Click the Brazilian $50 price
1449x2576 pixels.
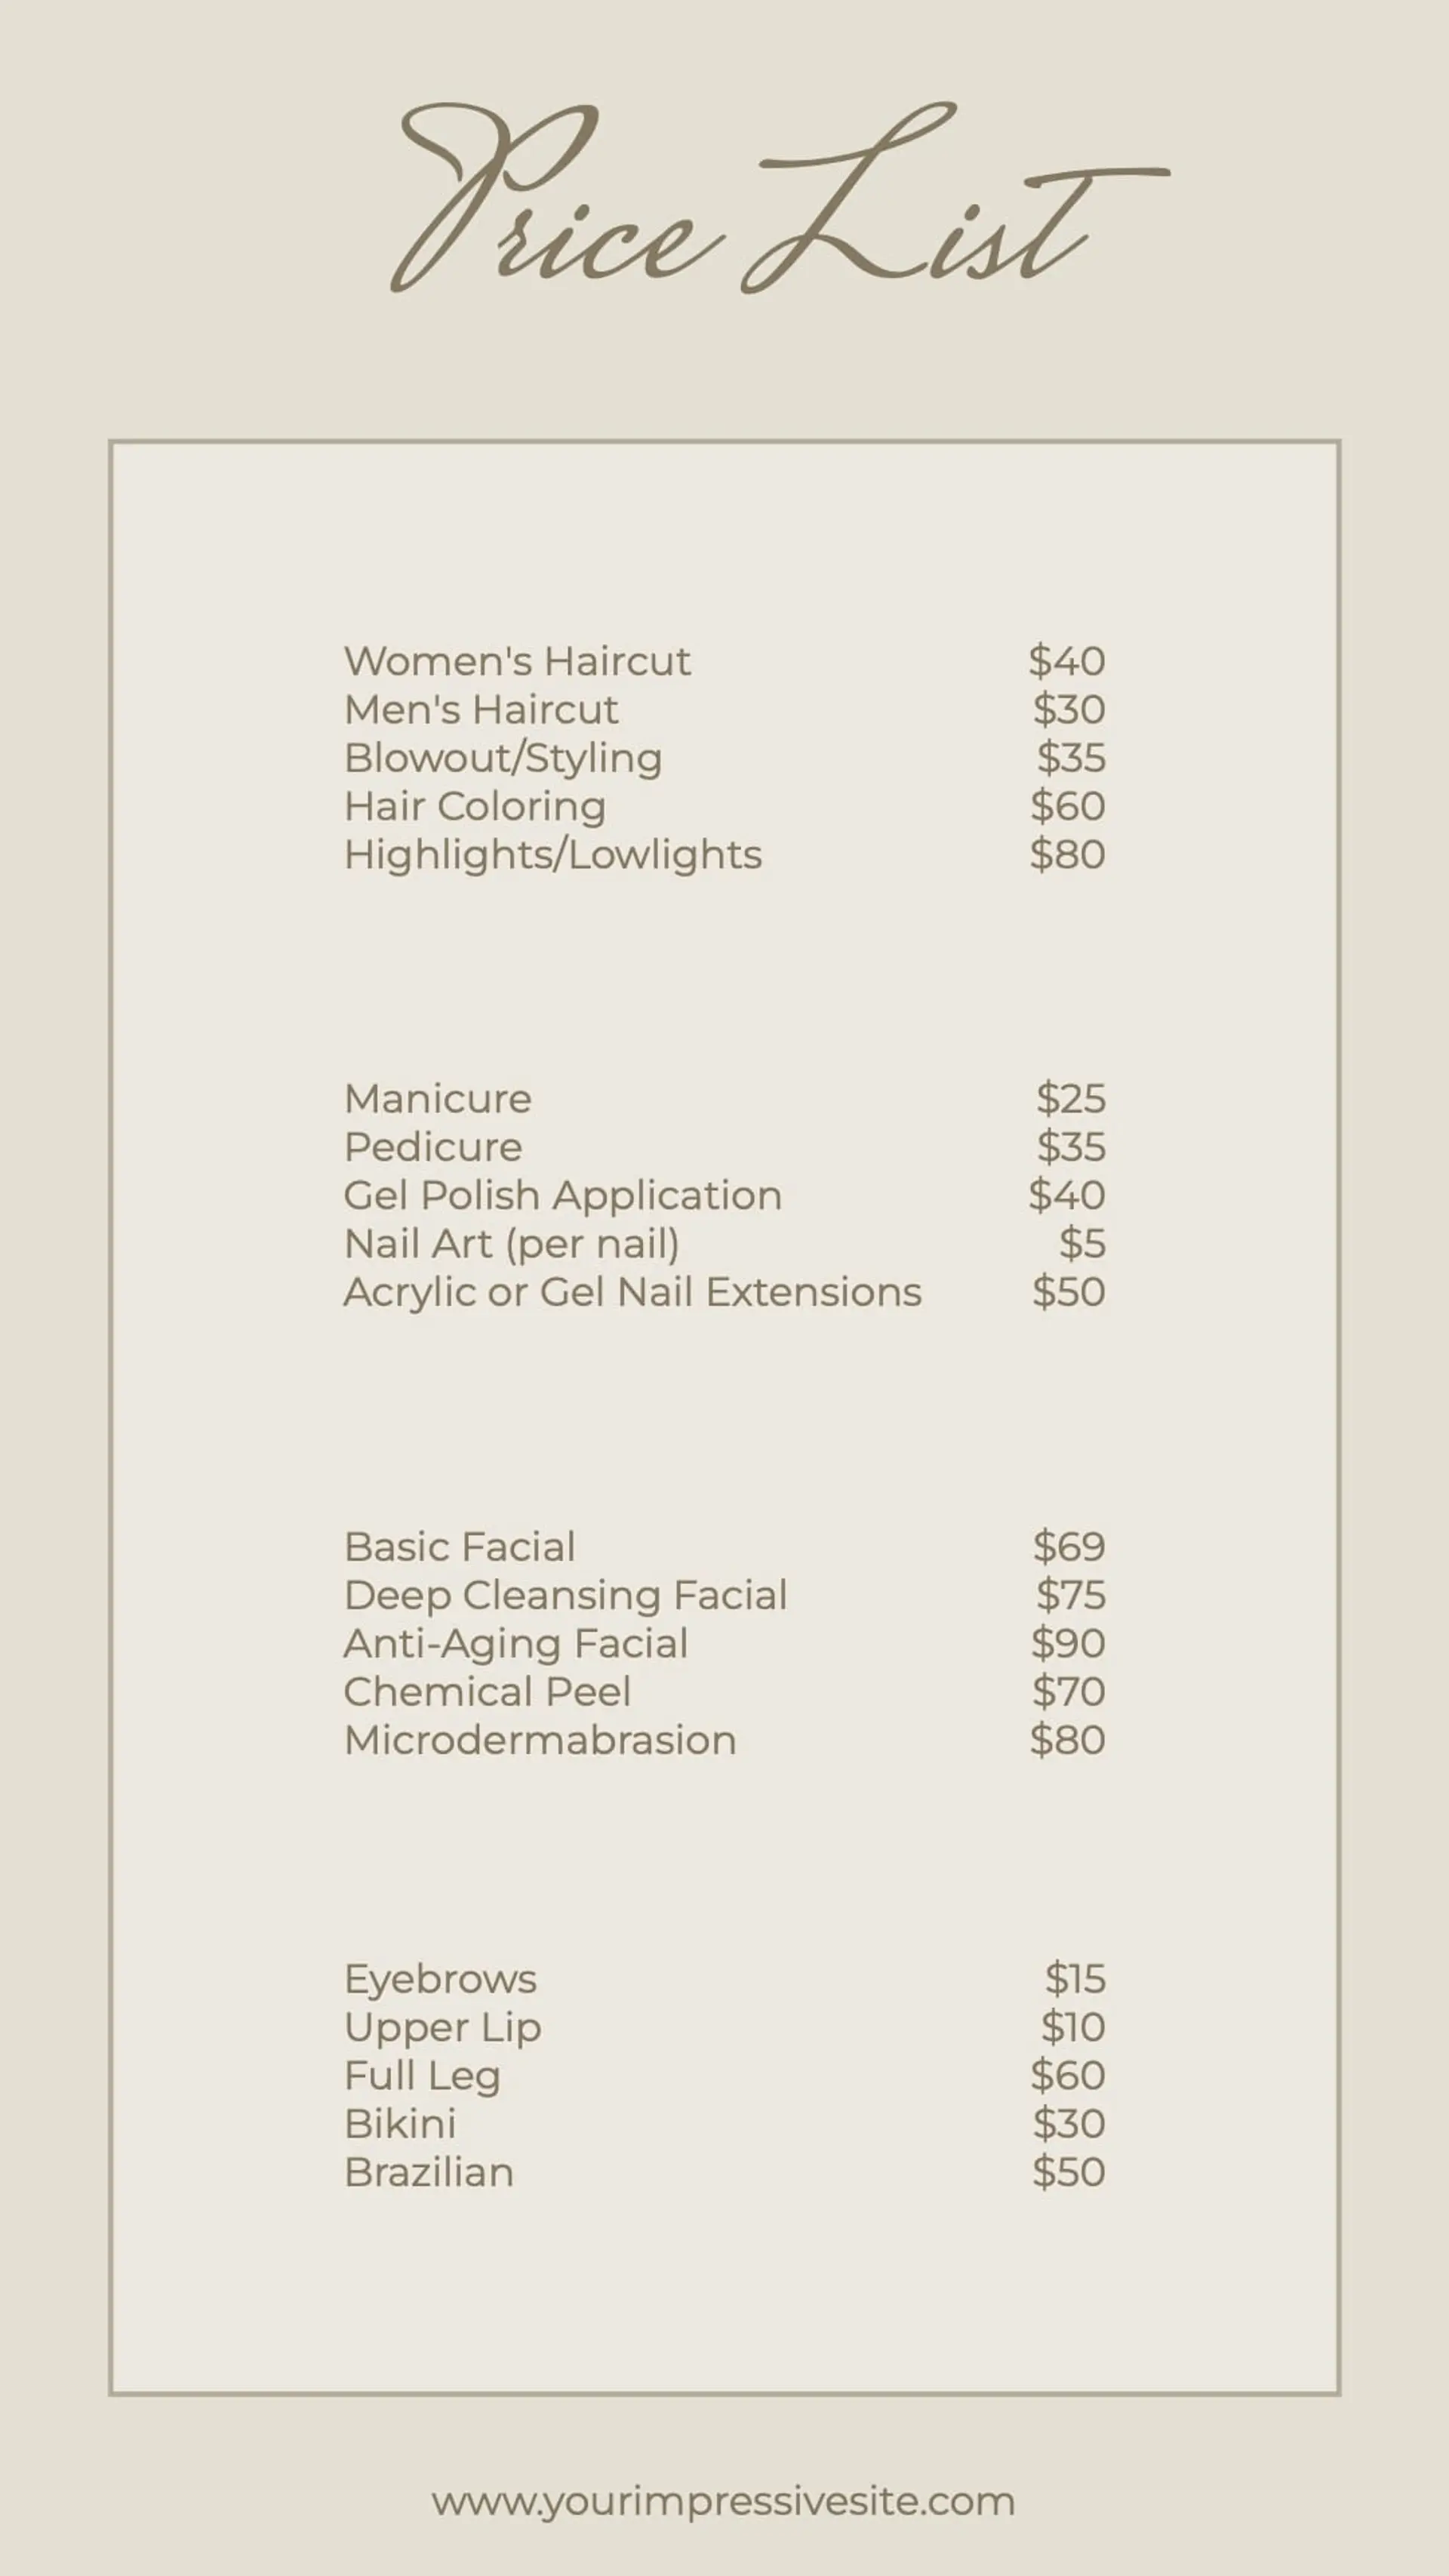pyautogui.click(x=1069, y=2172)
